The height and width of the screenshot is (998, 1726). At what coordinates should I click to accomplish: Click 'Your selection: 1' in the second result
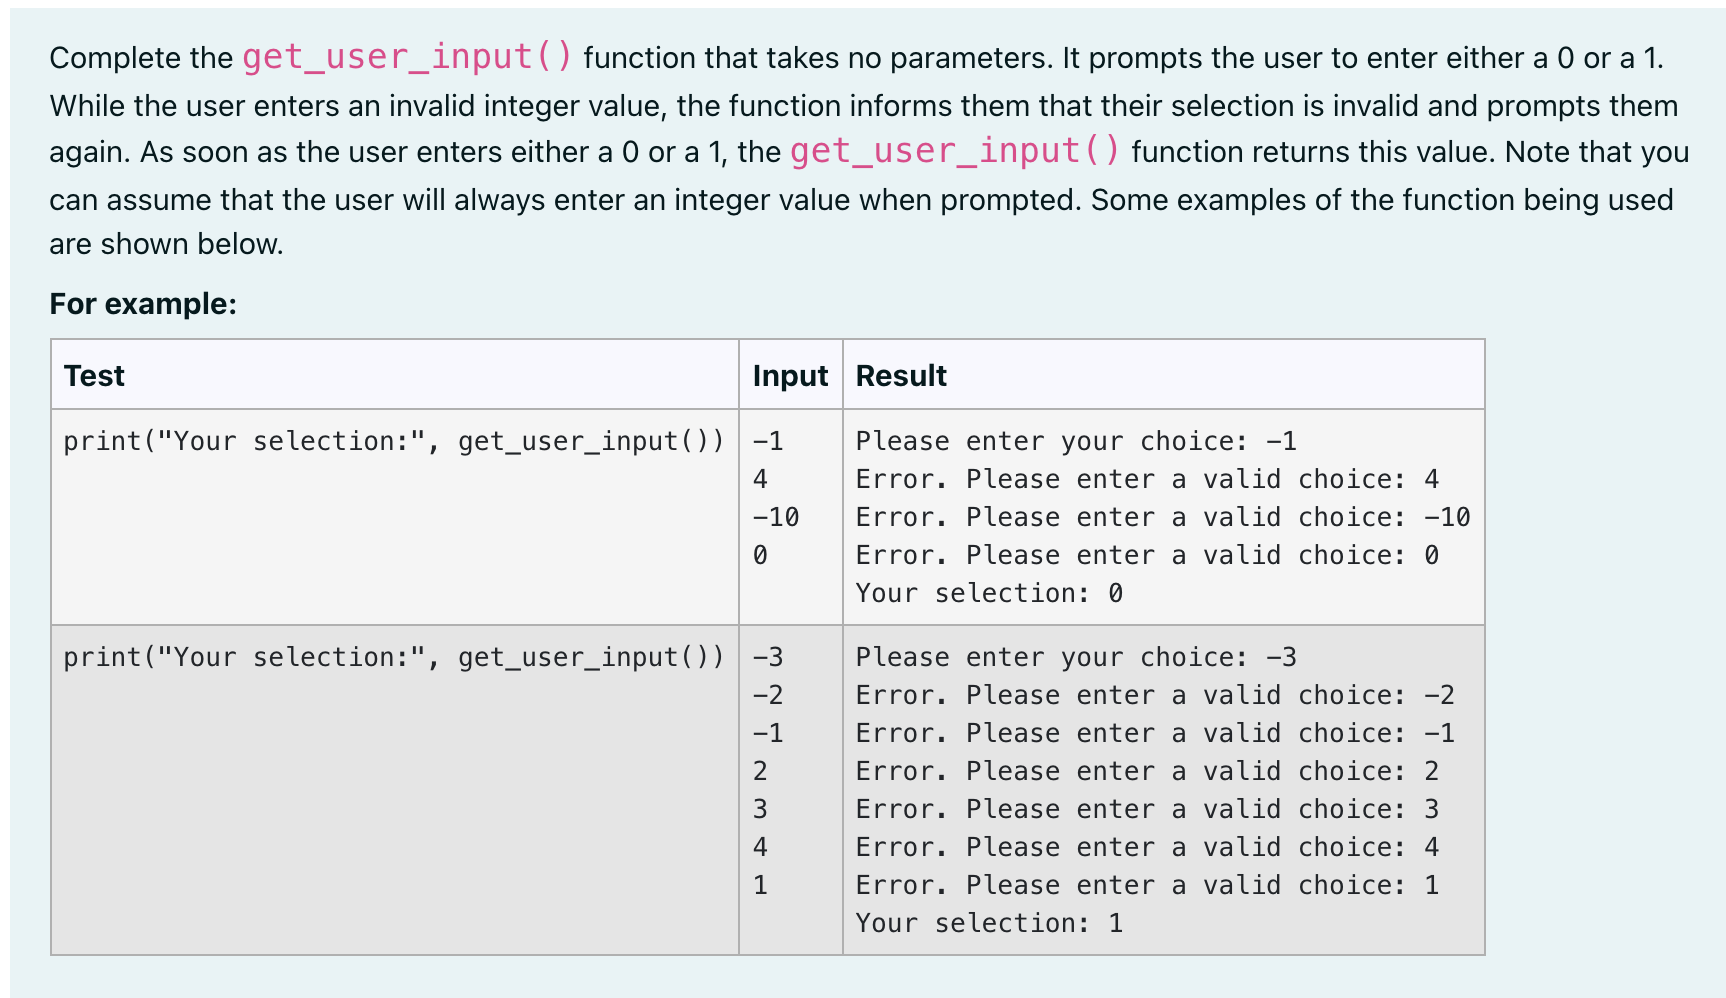point(988,922)
